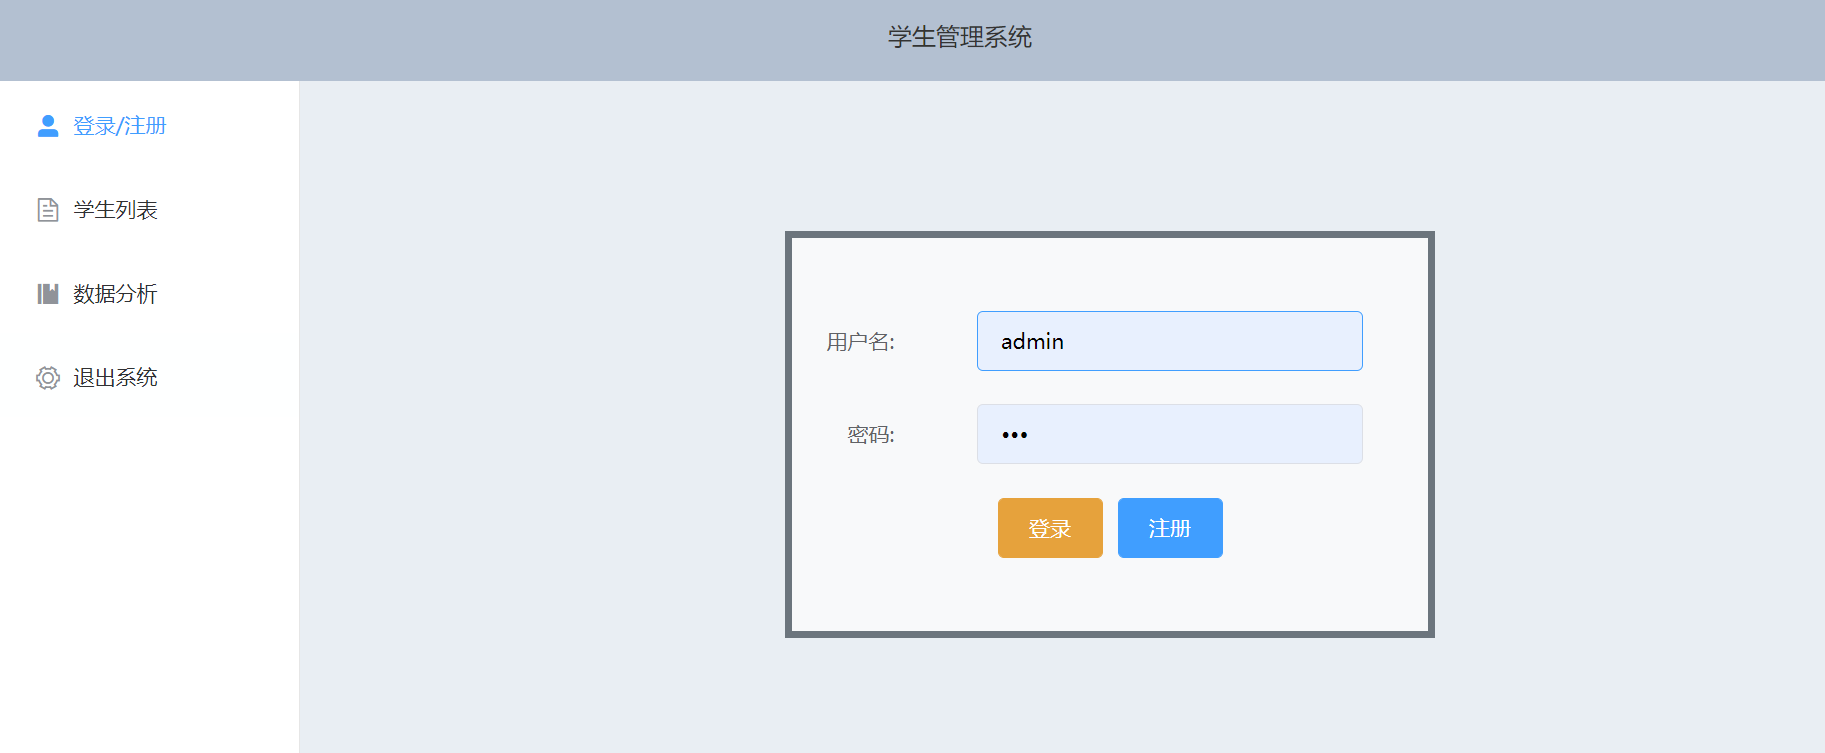The width and height of the screenshot is (1825, 753).
Task: Click the document icon beside 学生列表
Action: point(47,210)
